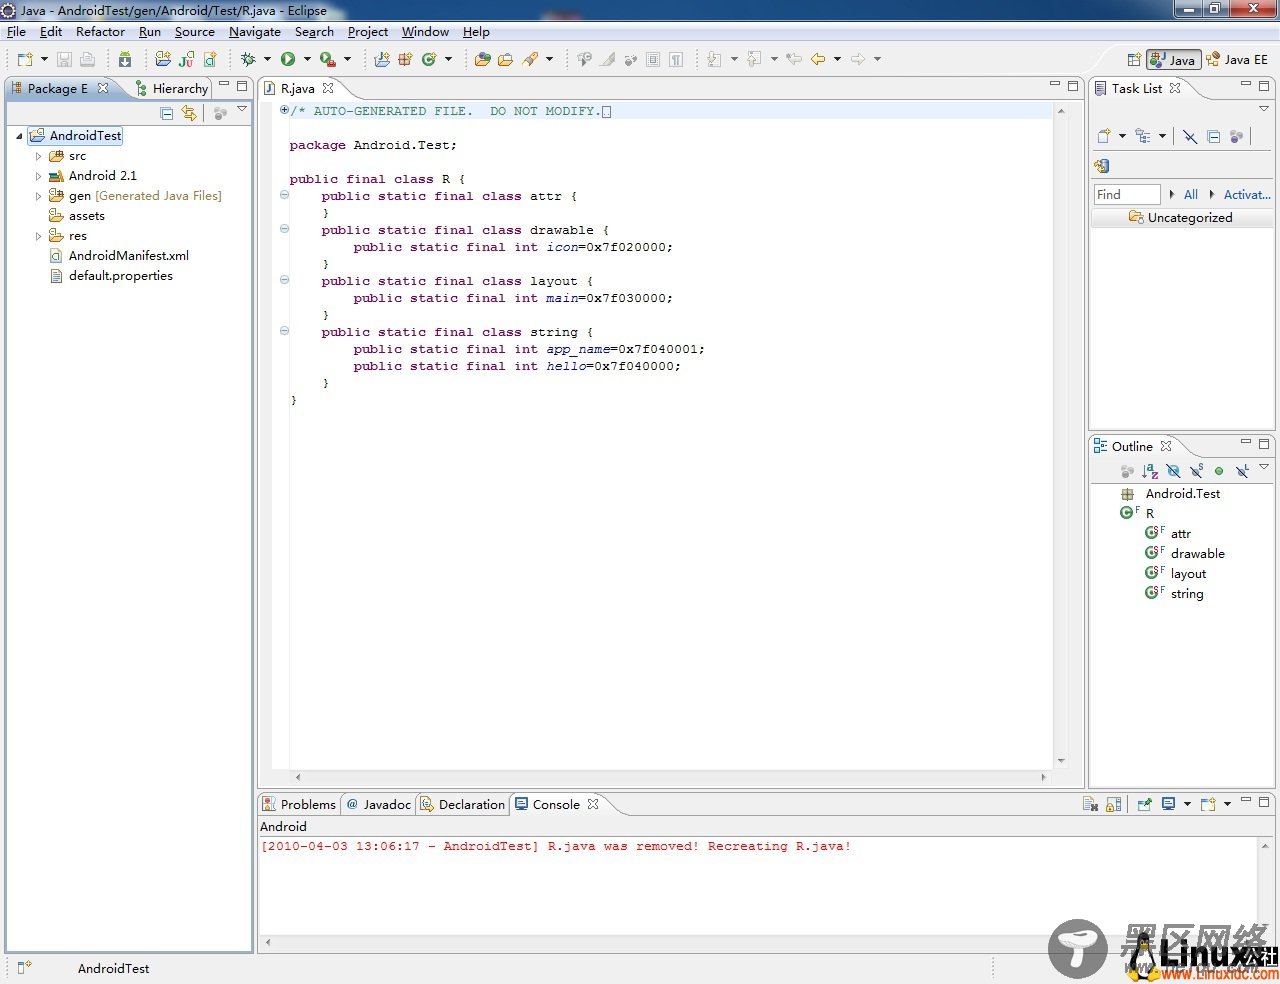Screen dimensions: 1280x984
Task: Open Package Explorer view menu triangle
Action: click(x=242, y=109)
